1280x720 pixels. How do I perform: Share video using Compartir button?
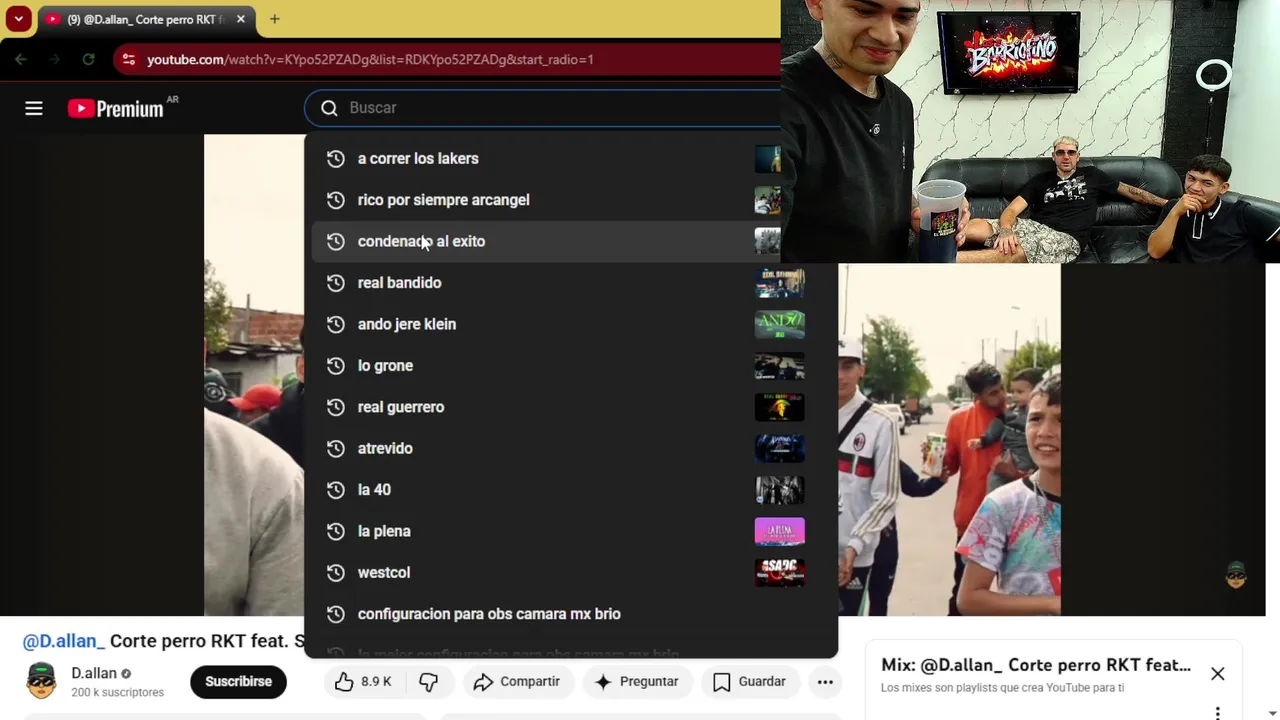(x=516, y=682)
